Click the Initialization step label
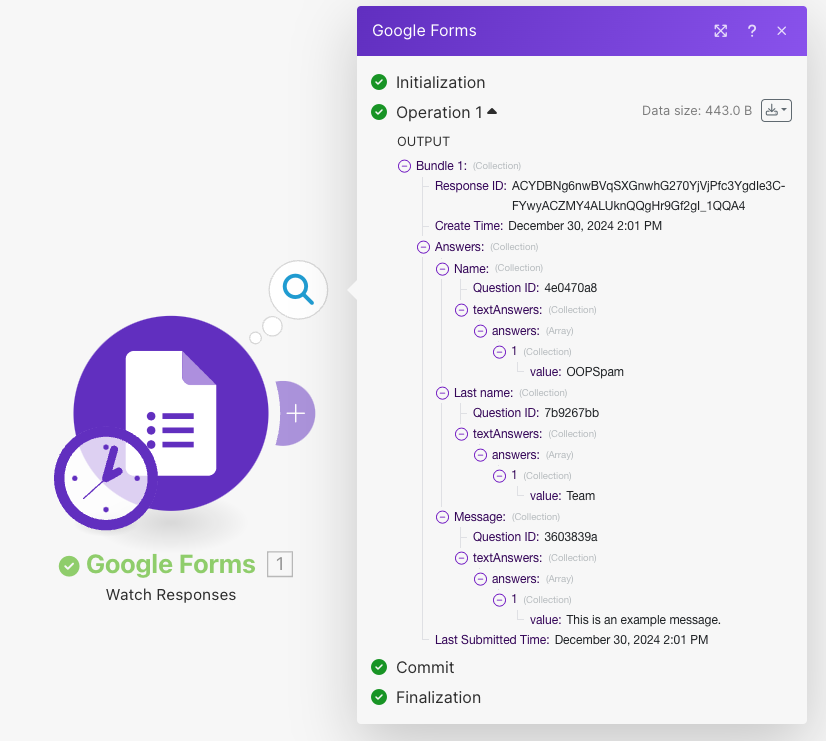Image resolution: width=826 pixels, height=741 pixels. [440, 83]
